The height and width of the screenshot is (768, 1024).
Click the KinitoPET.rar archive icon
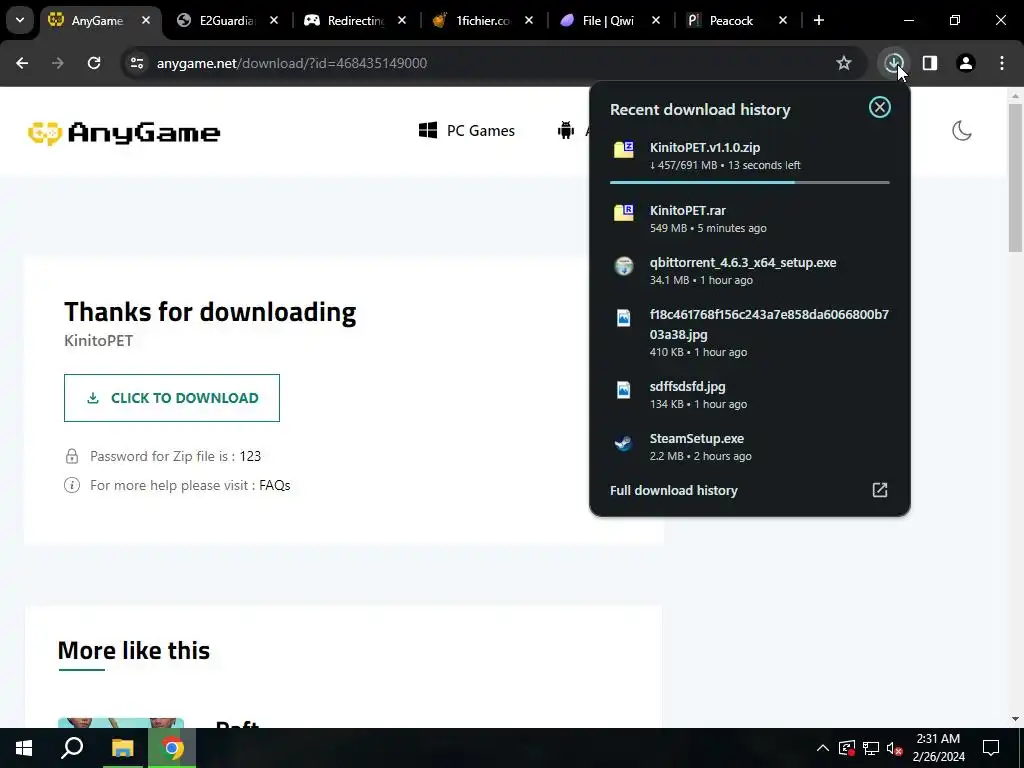click(624, 212)
